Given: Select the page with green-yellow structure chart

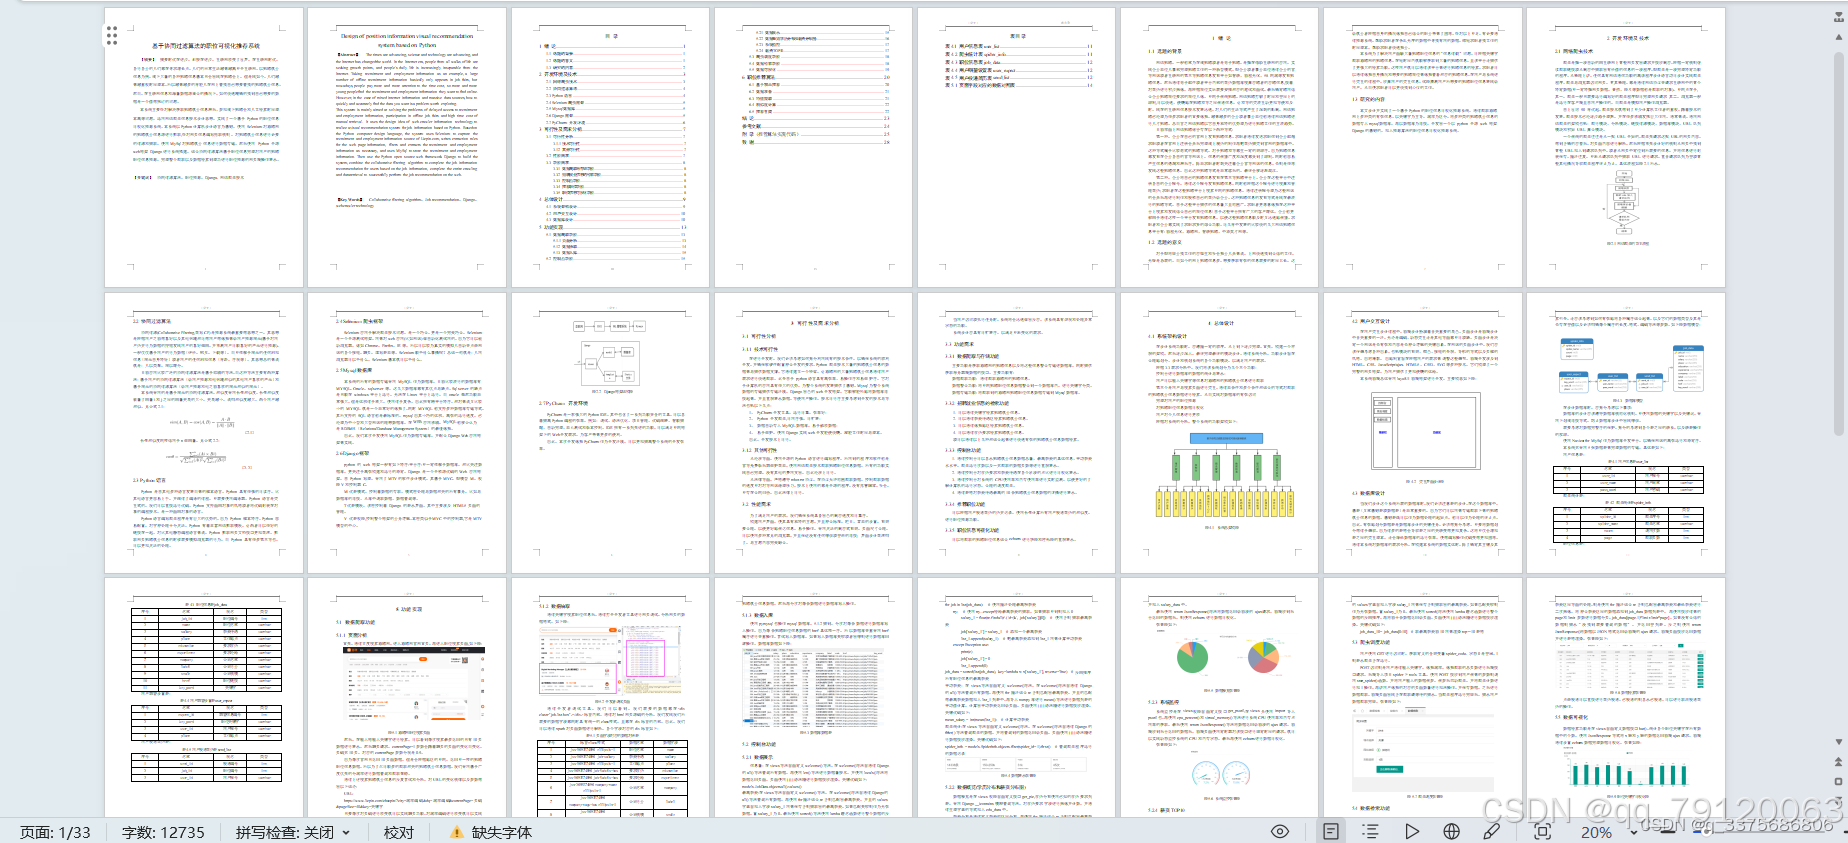Looking at the screenshot, I should [1220, 433].
